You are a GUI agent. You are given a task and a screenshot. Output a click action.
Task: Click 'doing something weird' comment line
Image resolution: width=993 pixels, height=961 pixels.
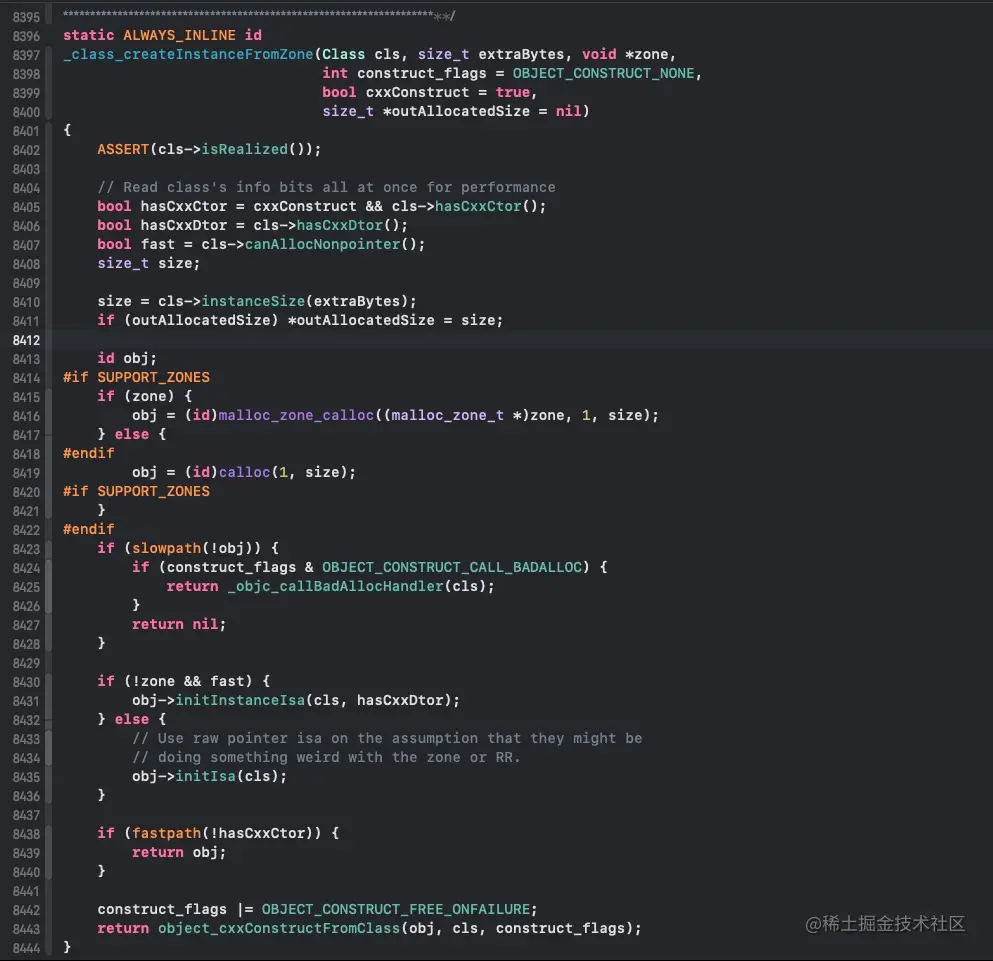(326, 758)
